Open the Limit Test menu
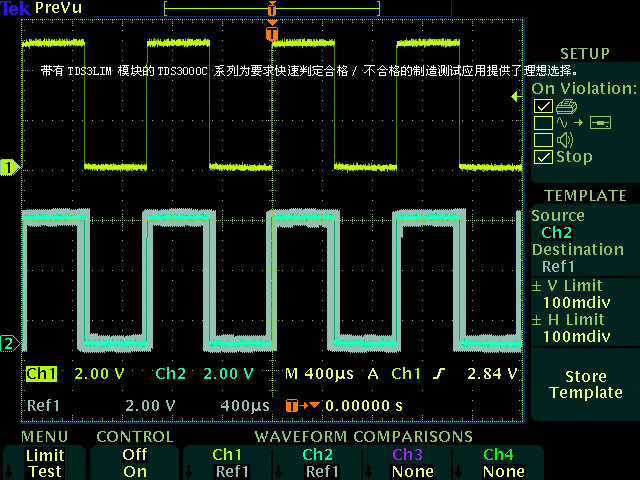Viewport: 640px width, 480px height. [x=44, y=463]
